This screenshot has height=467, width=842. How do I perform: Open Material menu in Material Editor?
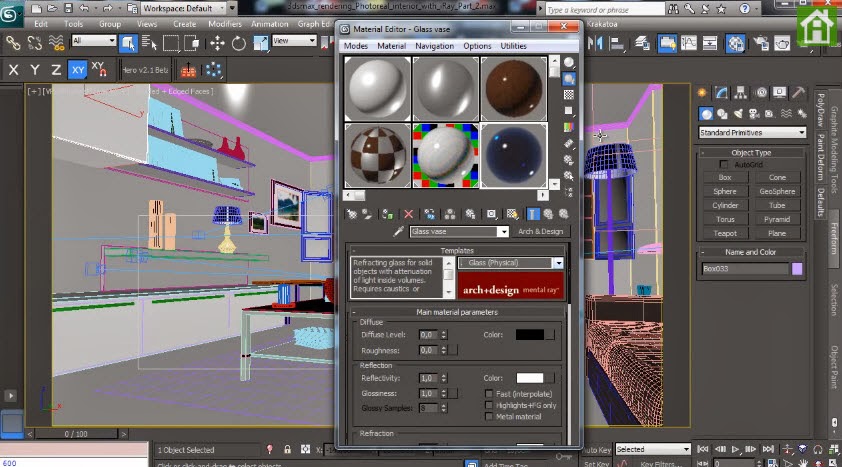pos(391,46)
